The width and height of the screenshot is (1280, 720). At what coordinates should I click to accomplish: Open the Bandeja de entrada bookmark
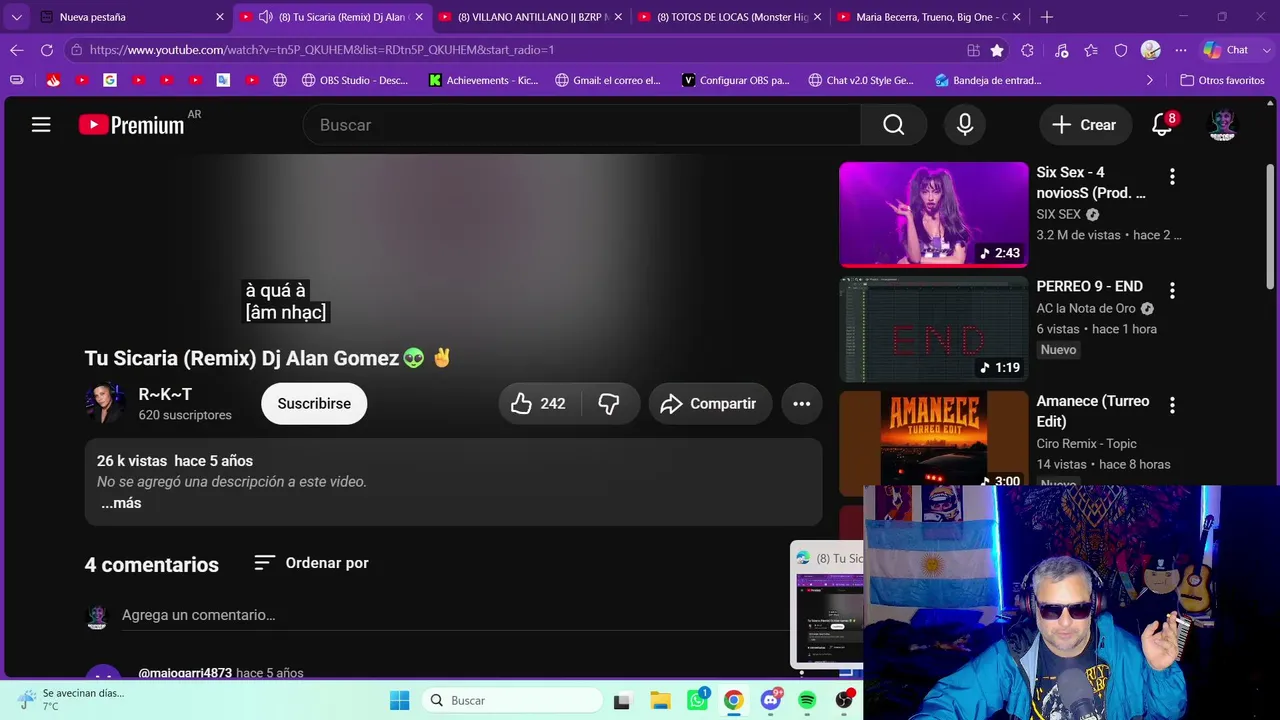[988, 80]
